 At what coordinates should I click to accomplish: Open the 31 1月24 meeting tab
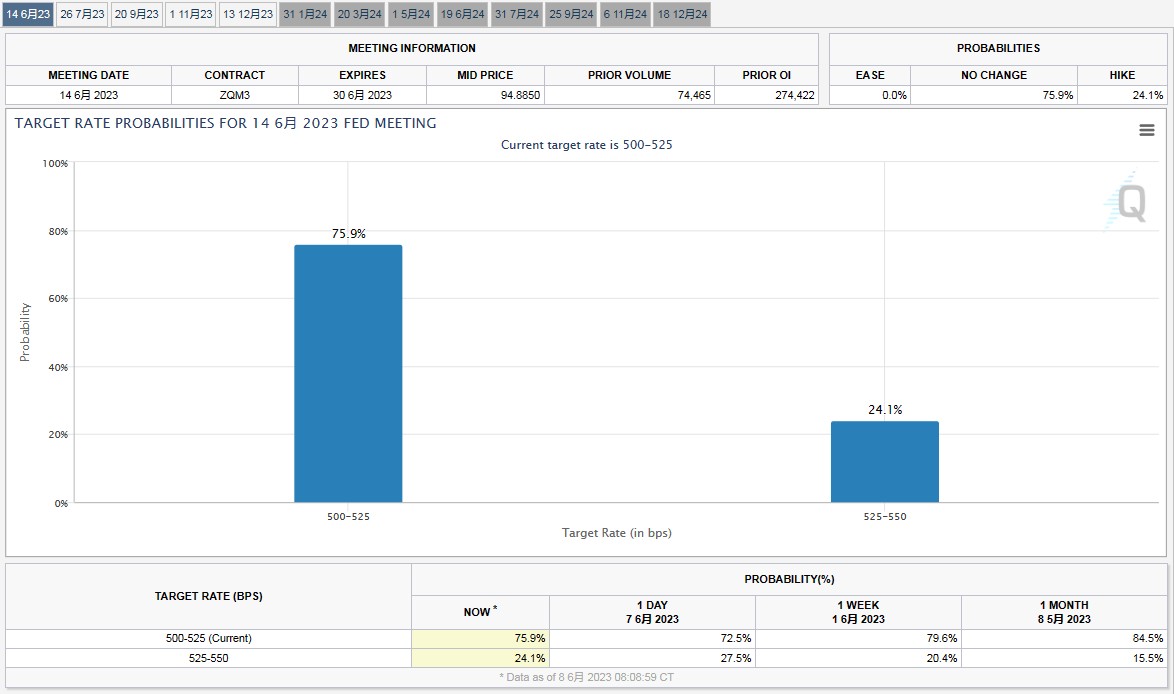[305, 14]
